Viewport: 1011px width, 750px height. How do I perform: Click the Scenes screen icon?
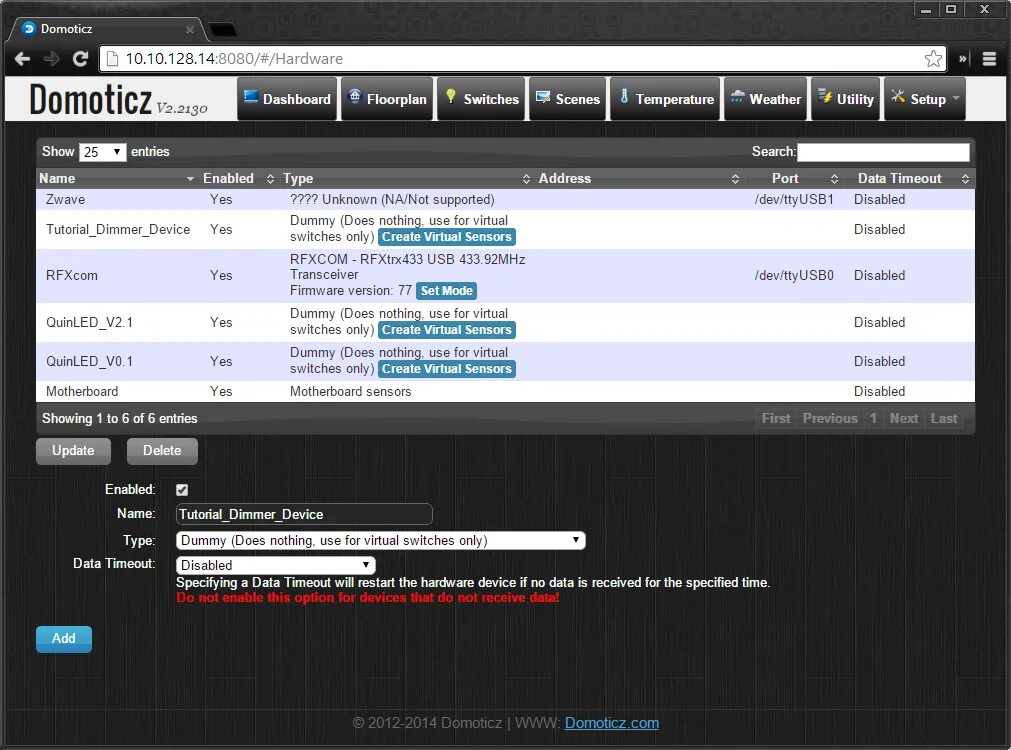543,97
